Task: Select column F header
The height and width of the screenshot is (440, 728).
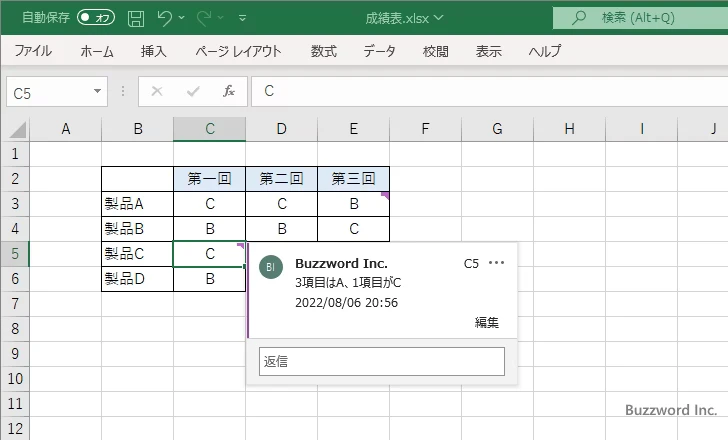Action: [x=425, y=129]
